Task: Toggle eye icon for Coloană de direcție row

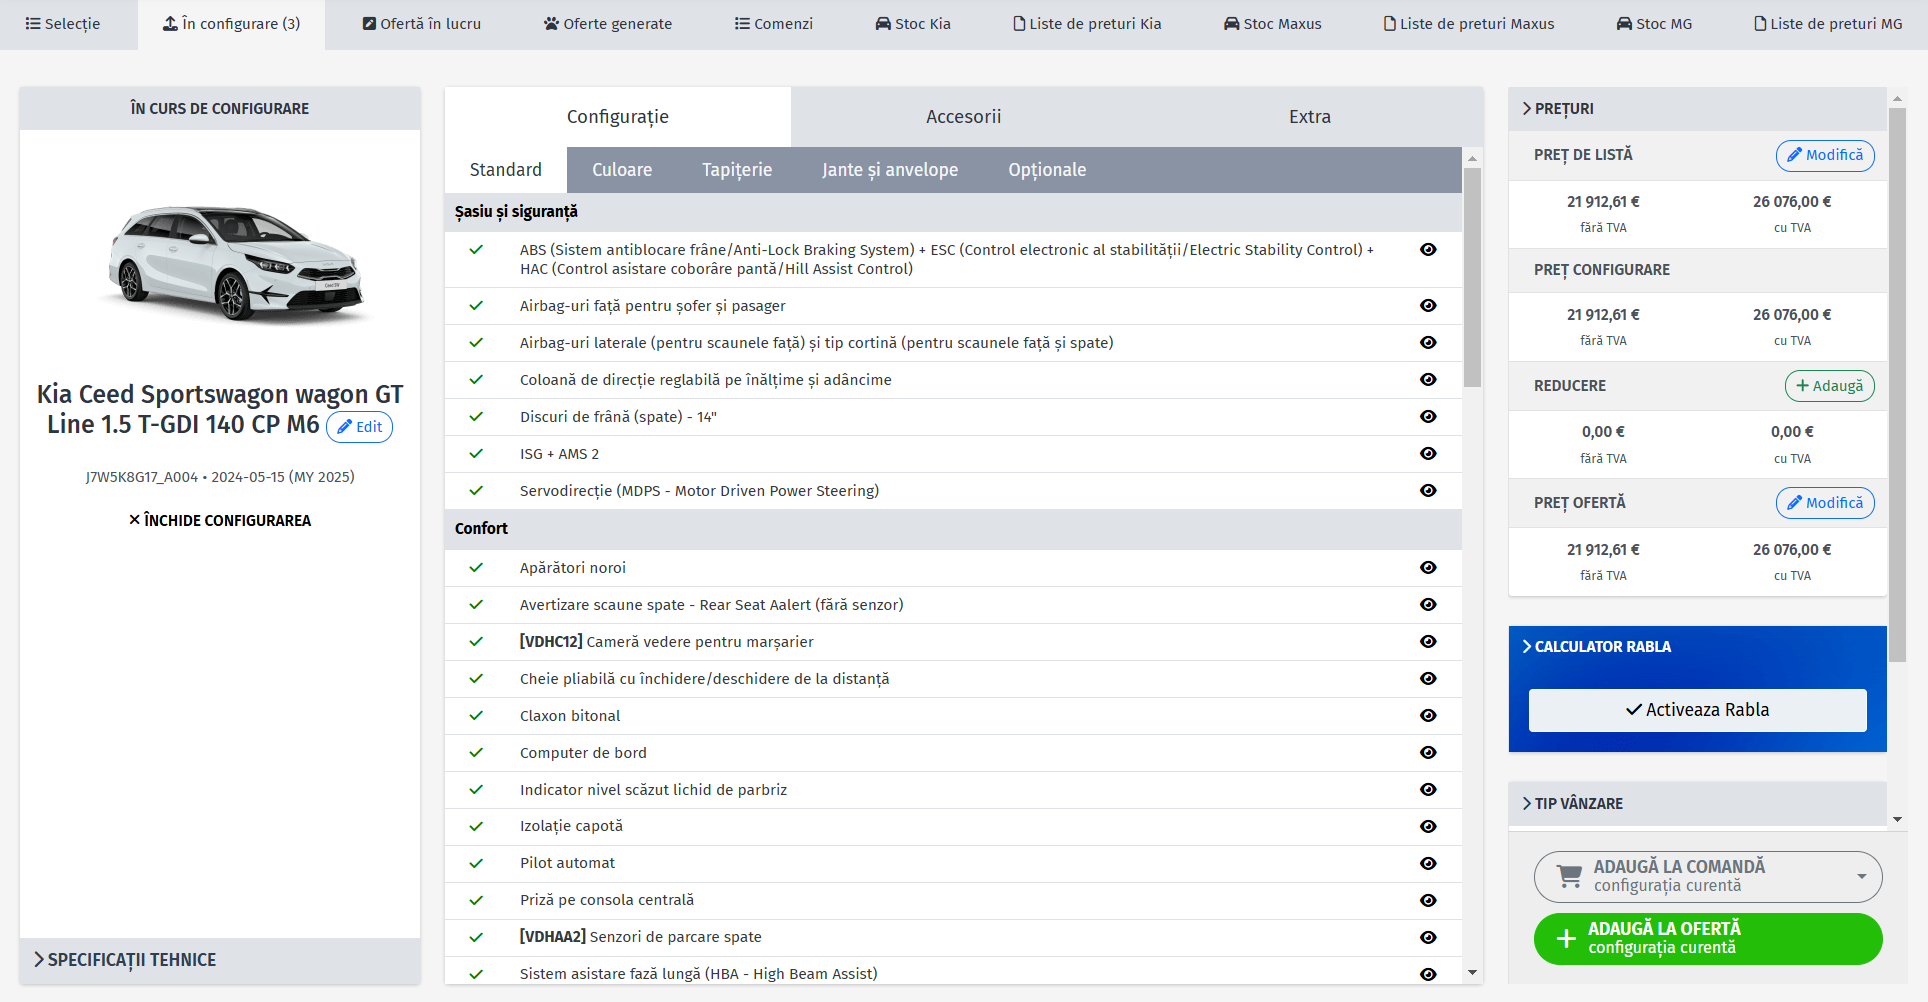Action: pyautogui.click(x=1428, y=380)
